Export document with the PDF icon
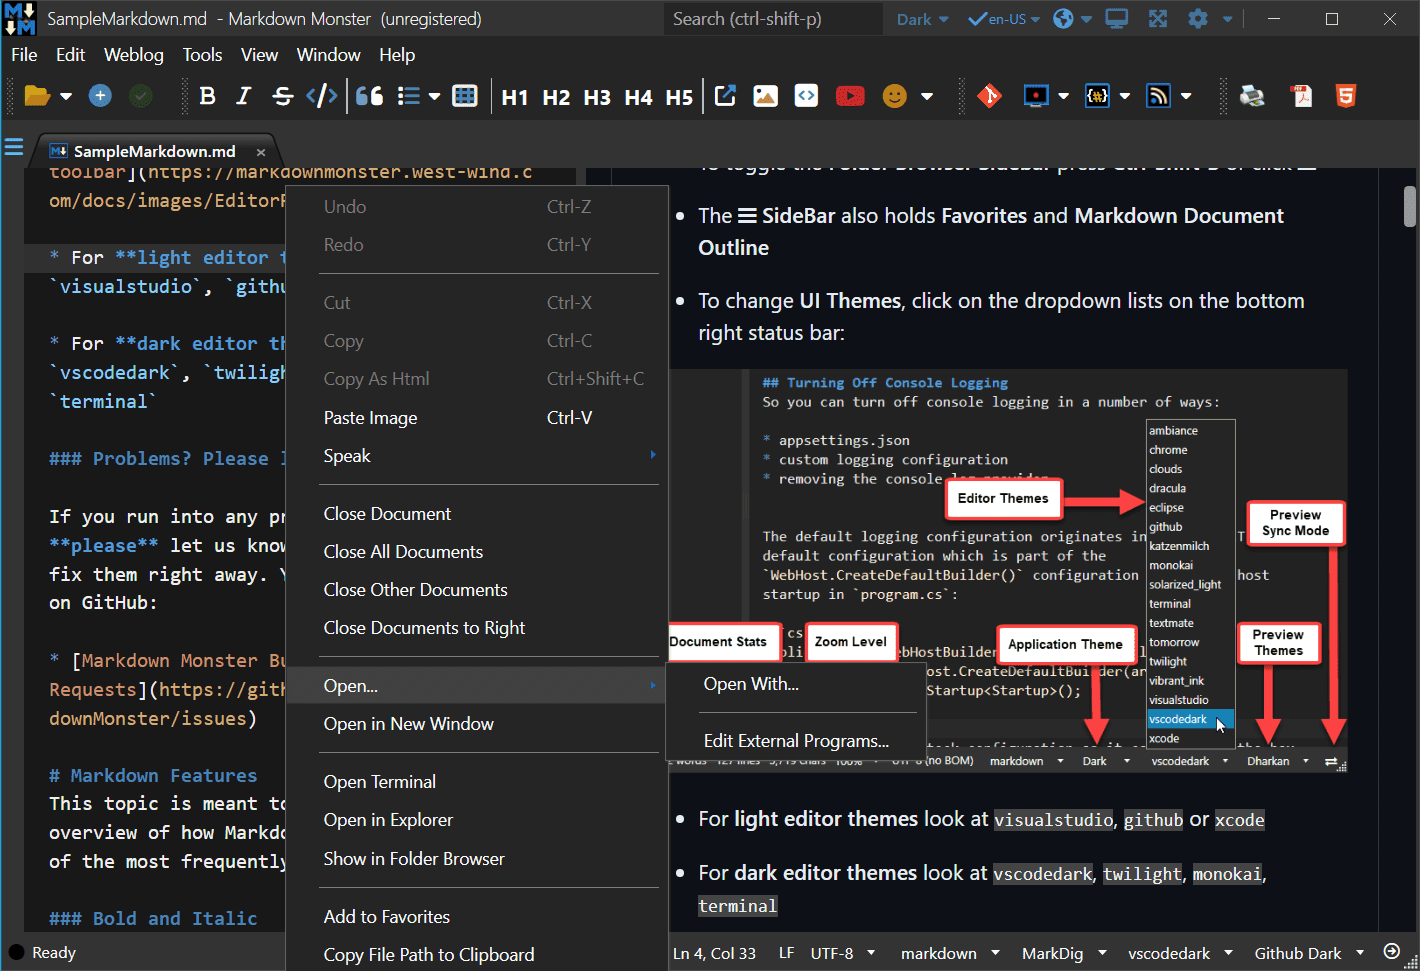Viewport: 1420px width, 971px height. [1301, 96]
